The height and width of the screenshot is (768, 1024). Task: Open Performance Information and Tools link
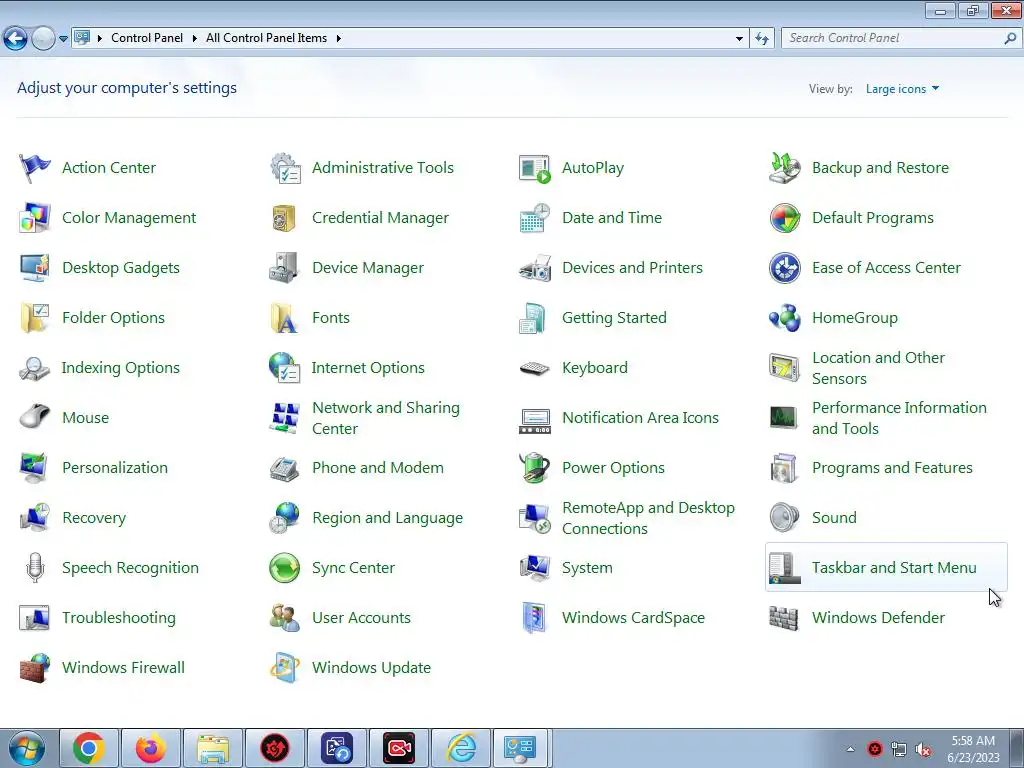point(899,418)
